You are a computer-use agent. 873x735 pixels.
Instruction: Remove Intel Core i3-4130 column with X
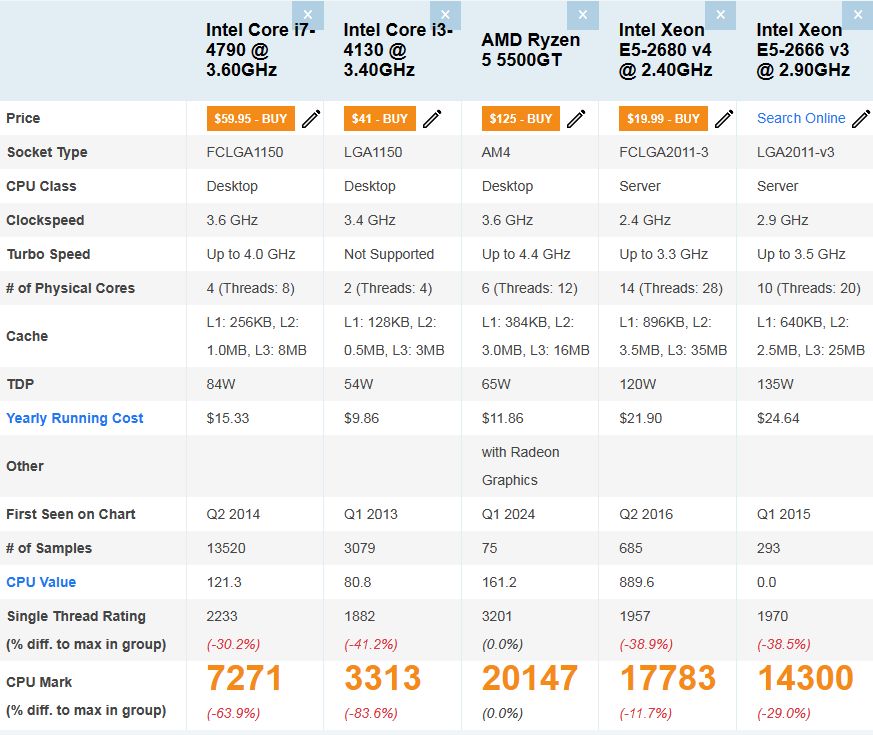point(445,15)
